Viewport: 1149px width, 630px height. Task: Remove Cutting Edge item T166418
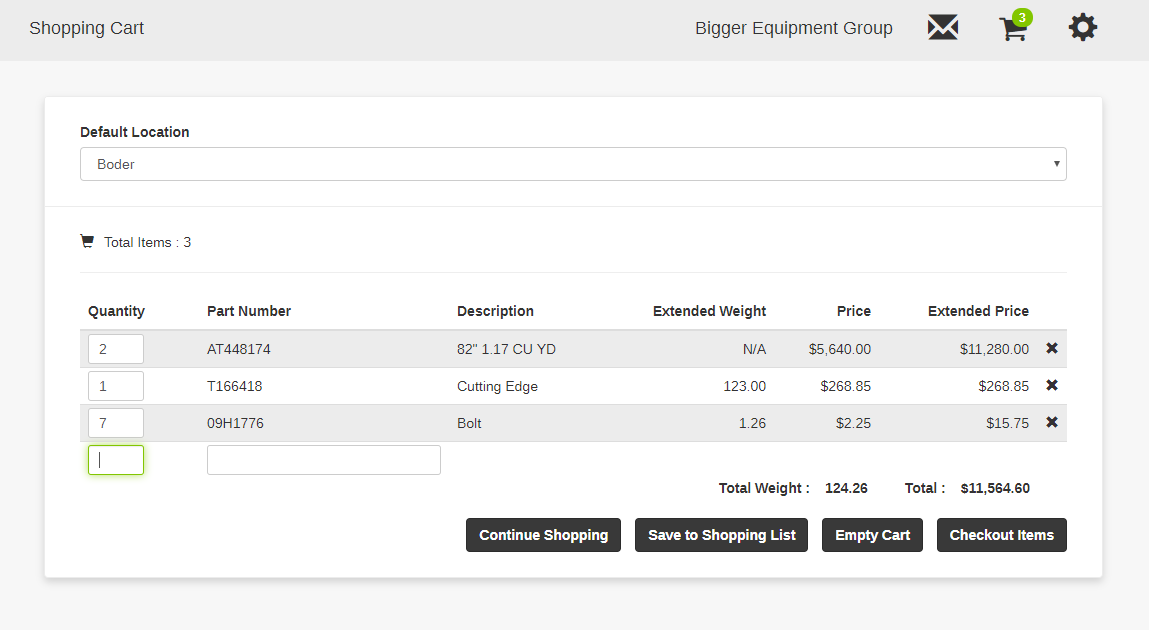point(1051,385)
